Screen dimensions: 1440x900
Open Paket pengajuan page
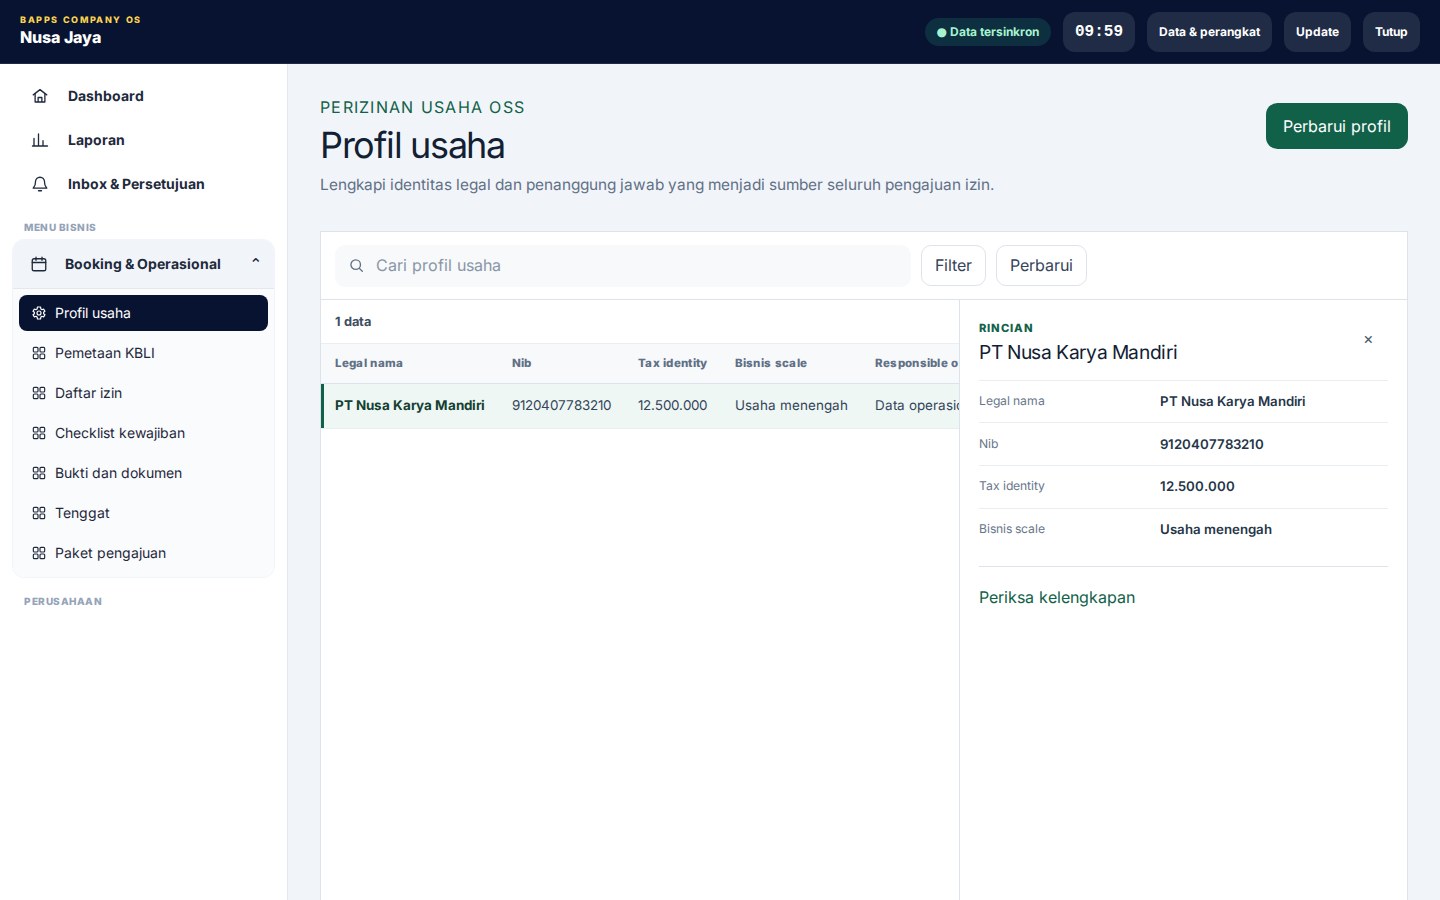tap(143, 553)
